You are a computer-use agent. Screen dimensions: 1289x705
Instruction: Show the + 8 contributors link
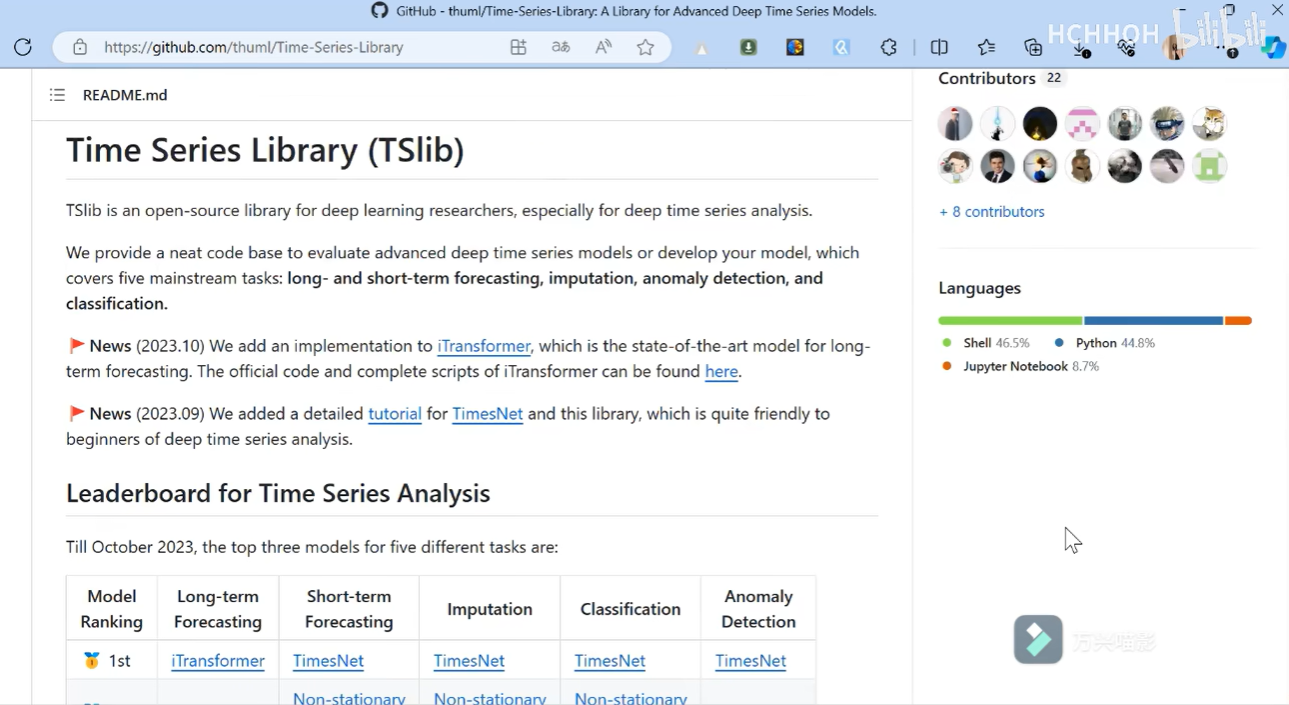(x=992, y=212)
